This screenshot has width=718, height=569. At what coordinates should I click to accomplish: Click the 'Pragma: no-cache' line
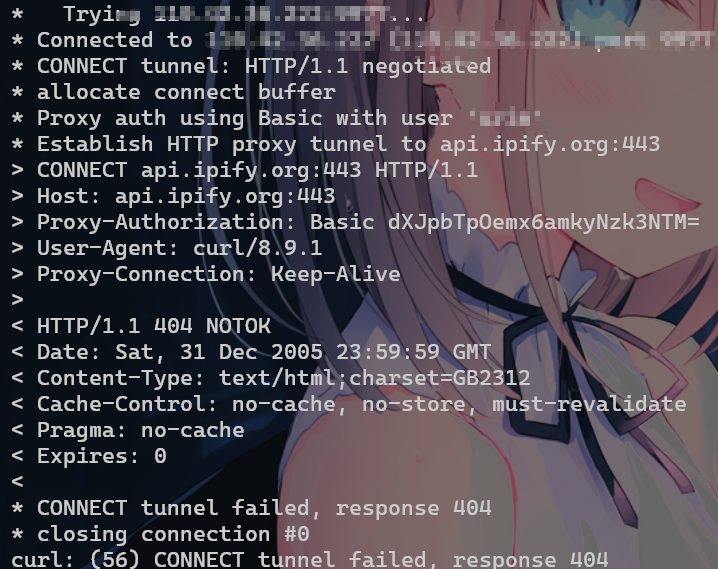coord(128,431)
